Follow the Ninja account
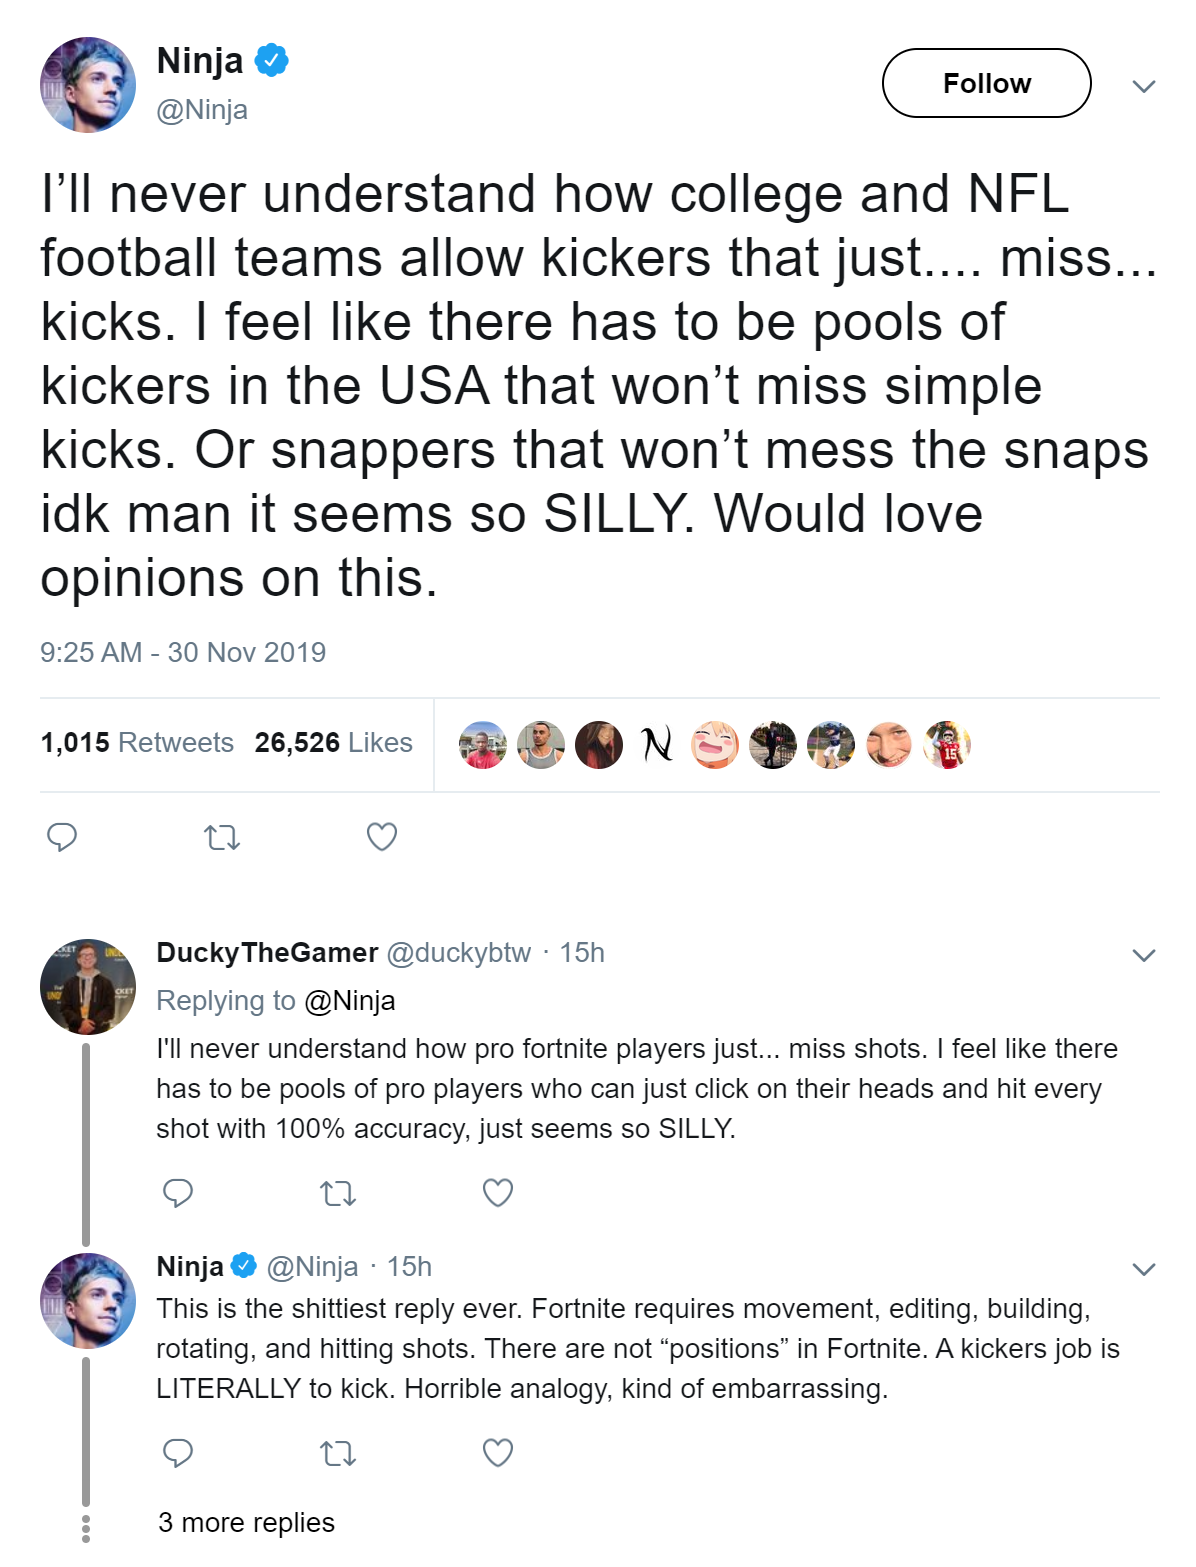1196x1567 pixels. [986, 83]
